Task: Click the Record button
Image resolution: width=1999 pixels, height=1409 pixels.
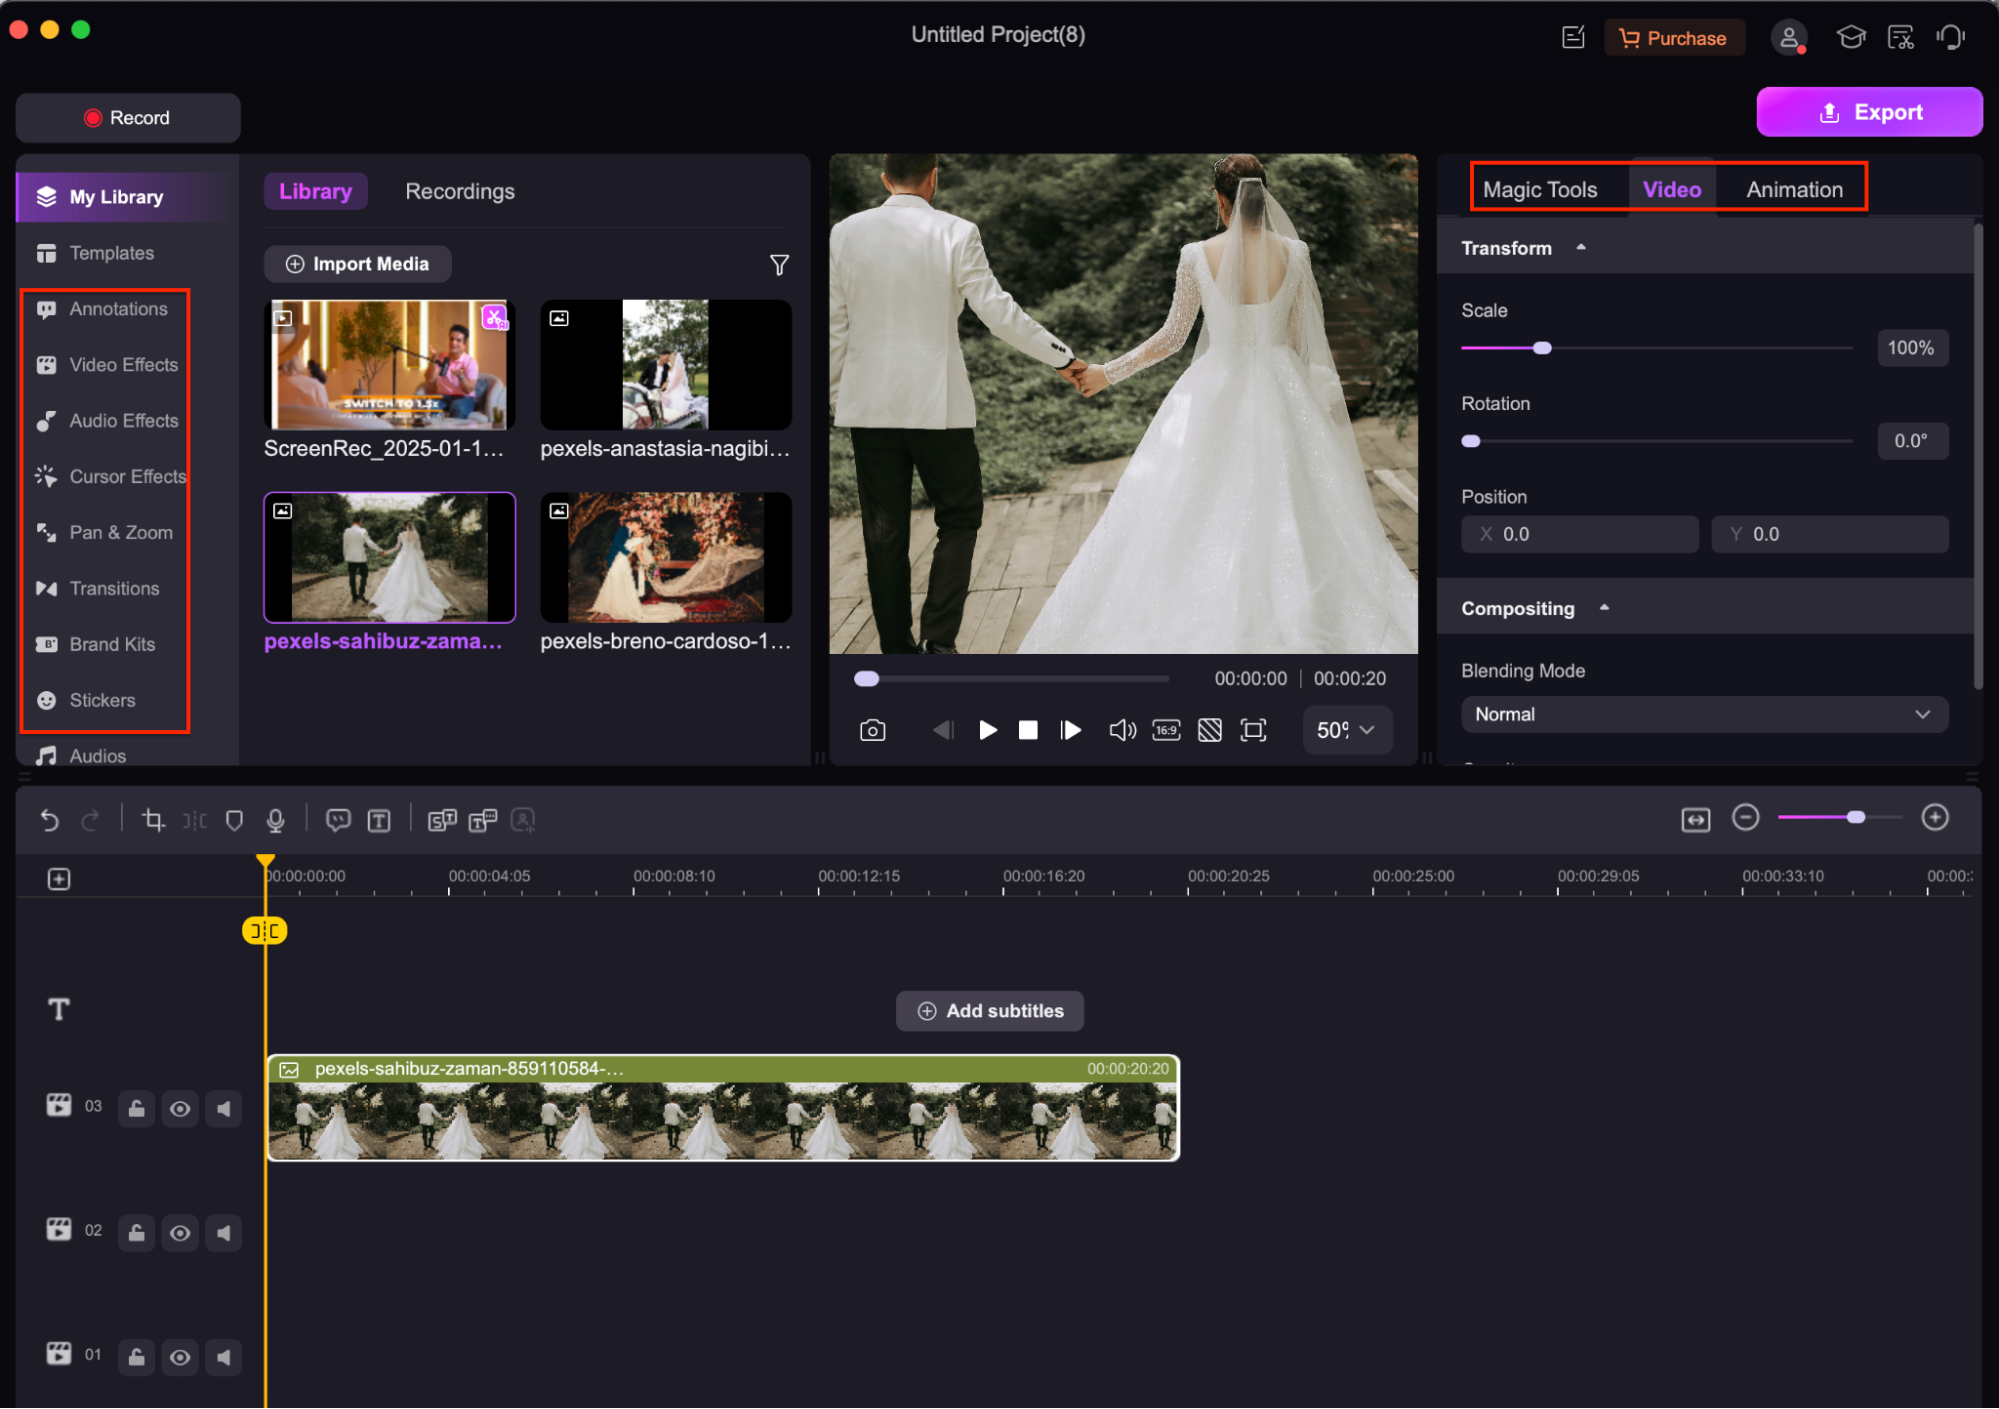Action: (128, 118)
